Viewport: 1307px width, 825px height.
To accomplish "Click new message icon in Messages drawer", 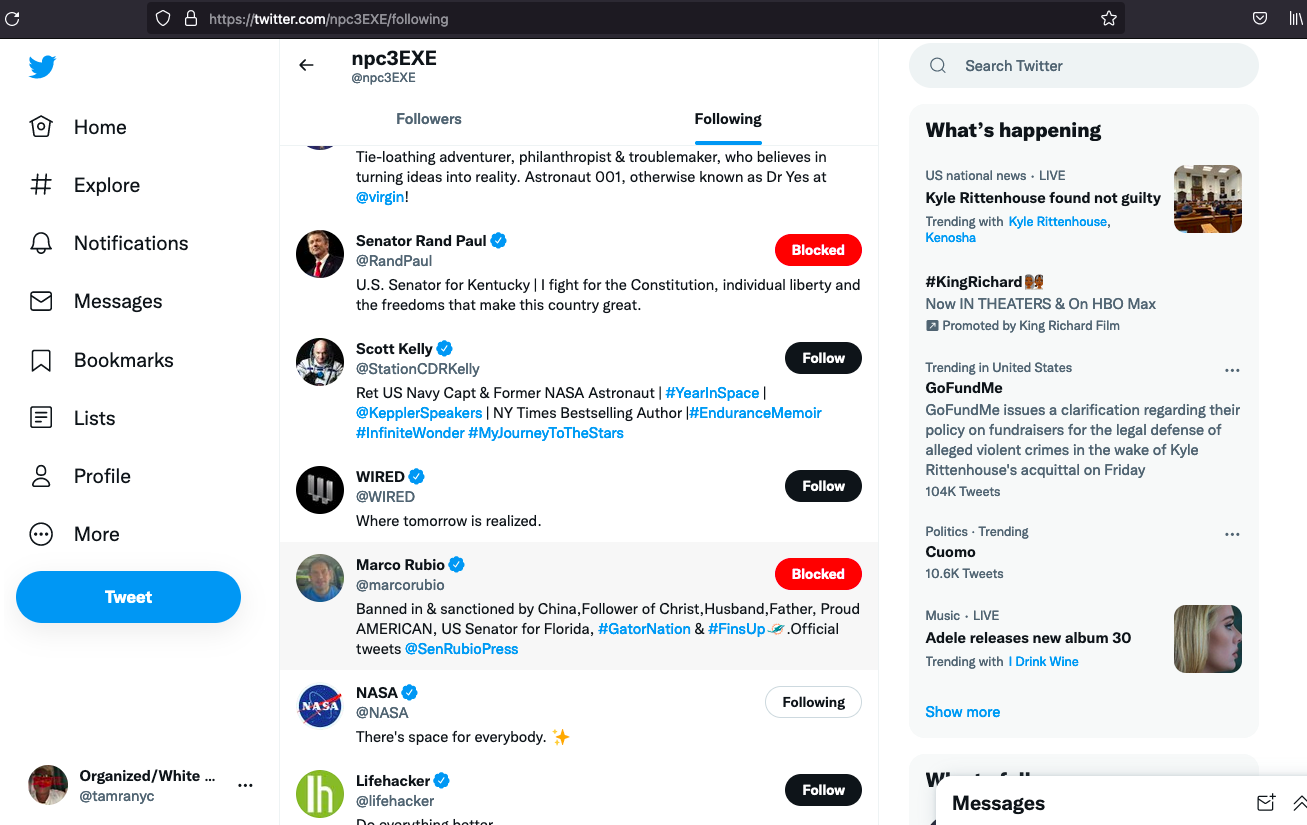I will coord(1265,803).
